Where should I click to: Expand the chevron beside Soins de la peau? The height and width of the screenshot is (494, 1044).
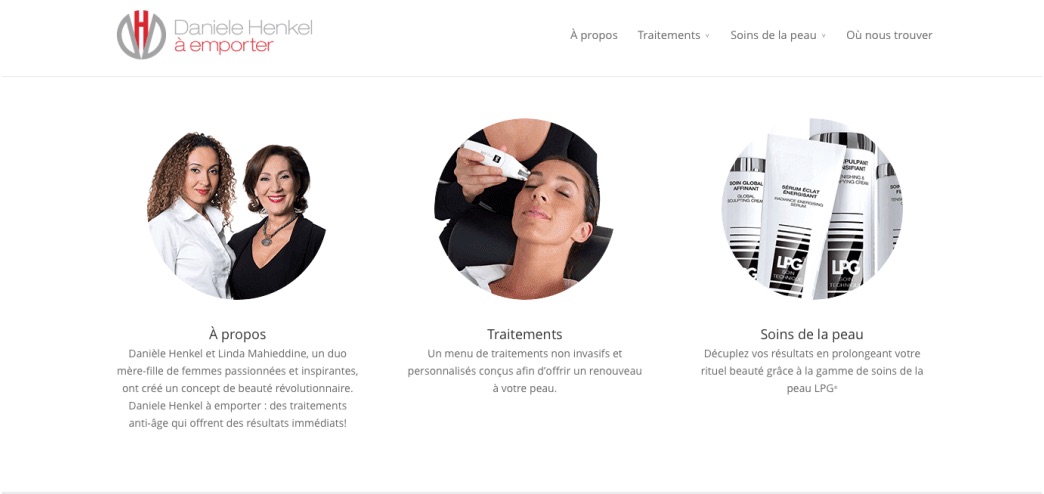pos(824,36)
